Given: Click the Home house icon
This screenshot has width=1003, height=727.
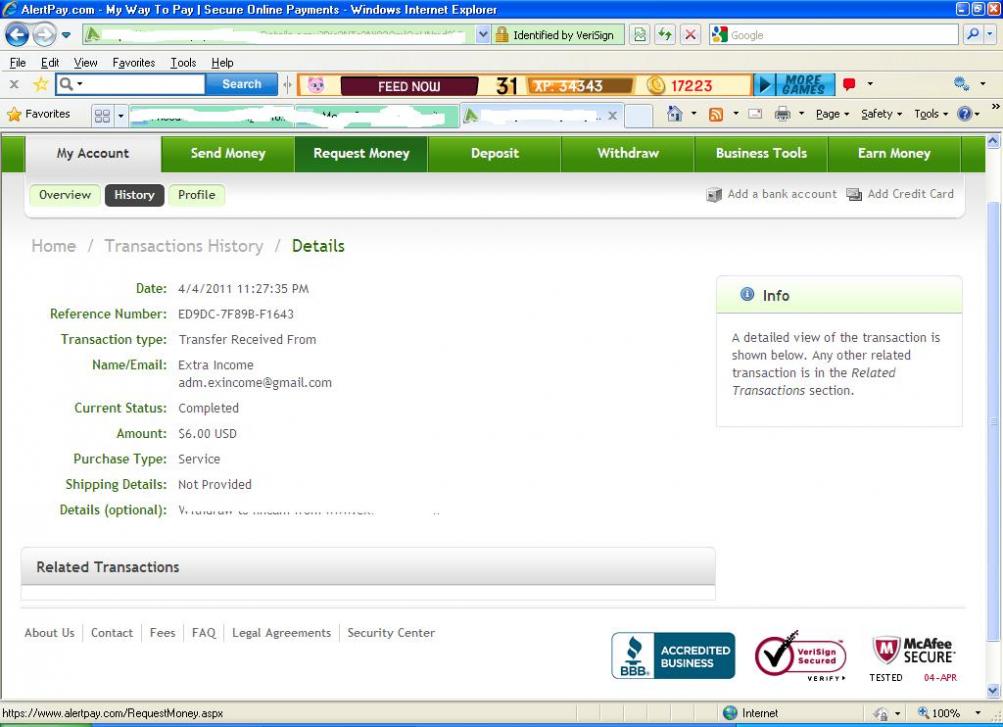Looking at the screenshot, I should tap(674, 114).
